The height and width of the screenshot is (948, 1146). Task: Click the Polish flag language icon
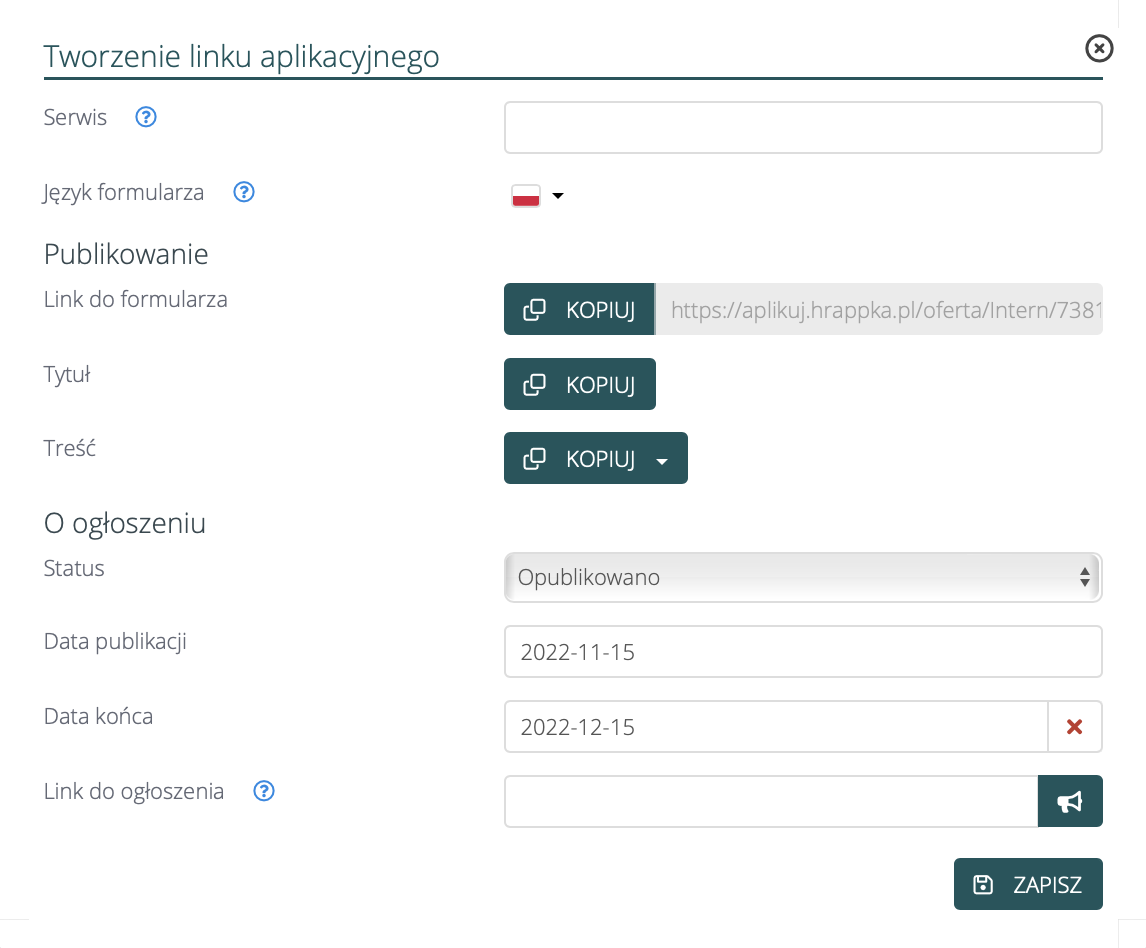526,196
